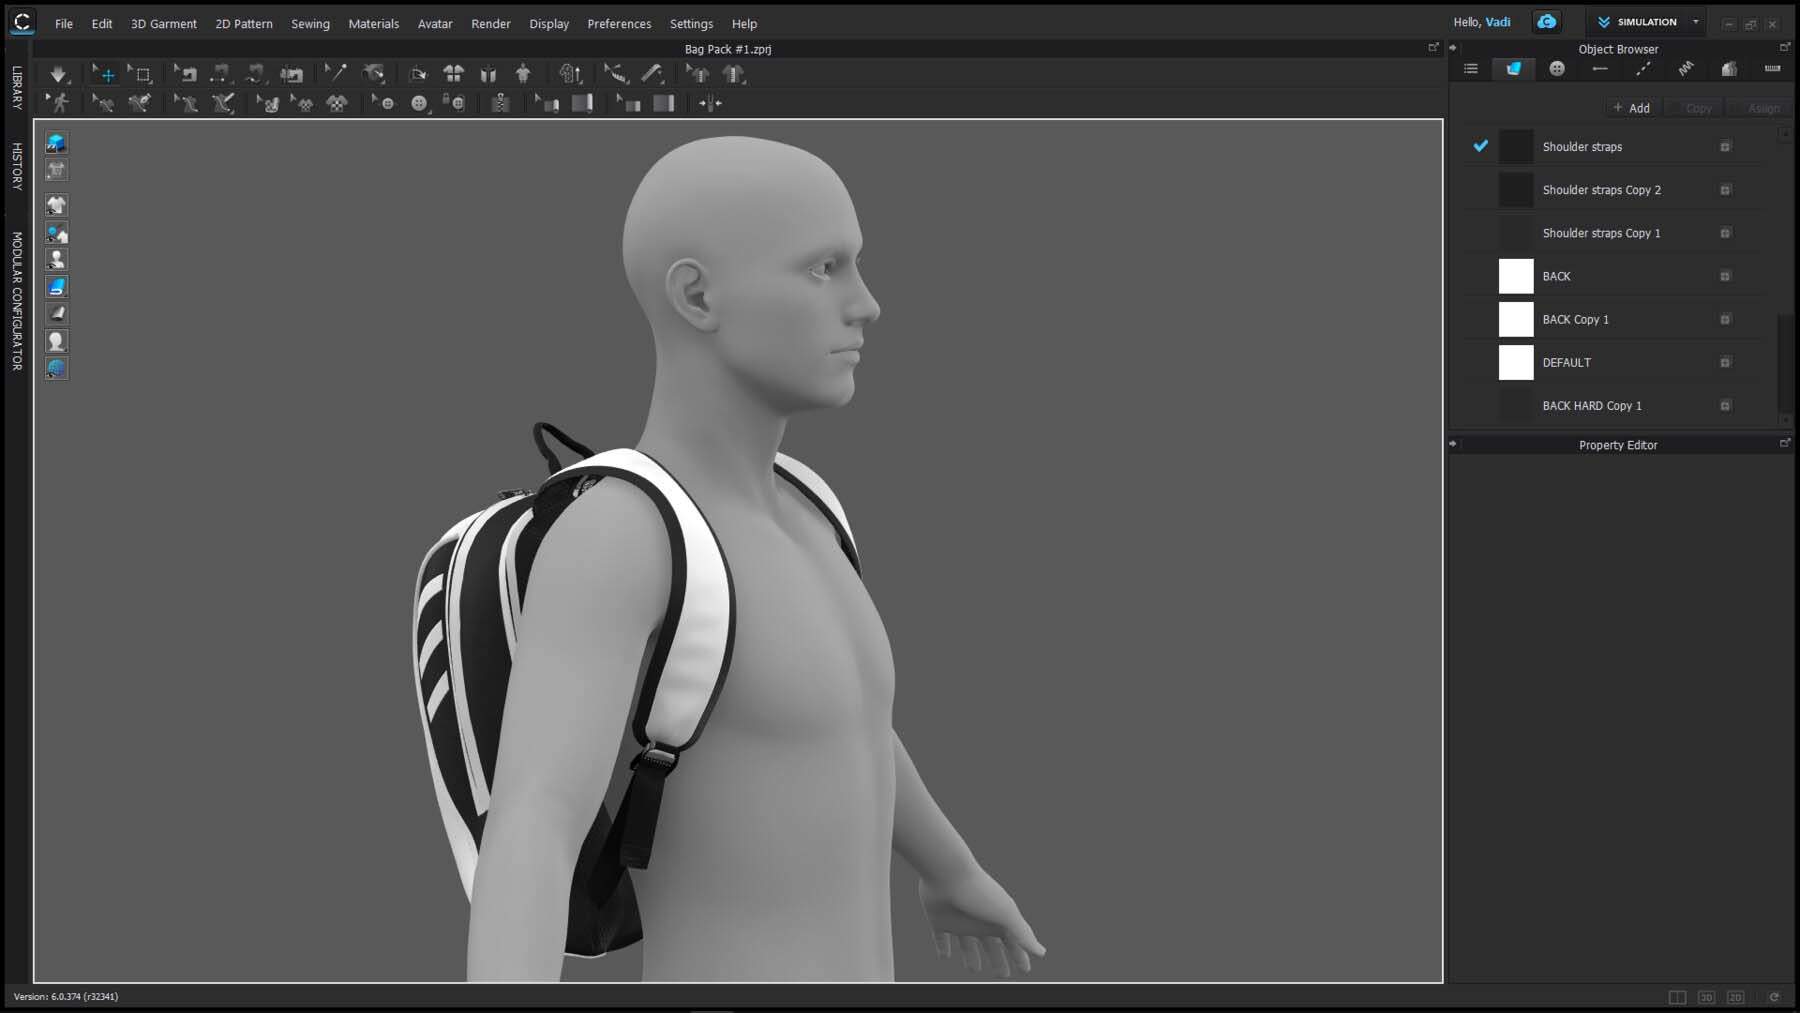This screenshot has height=1013, width=1800.
Task: Collapse the Property Editor panel arrow
Action: pos(1453,444)
